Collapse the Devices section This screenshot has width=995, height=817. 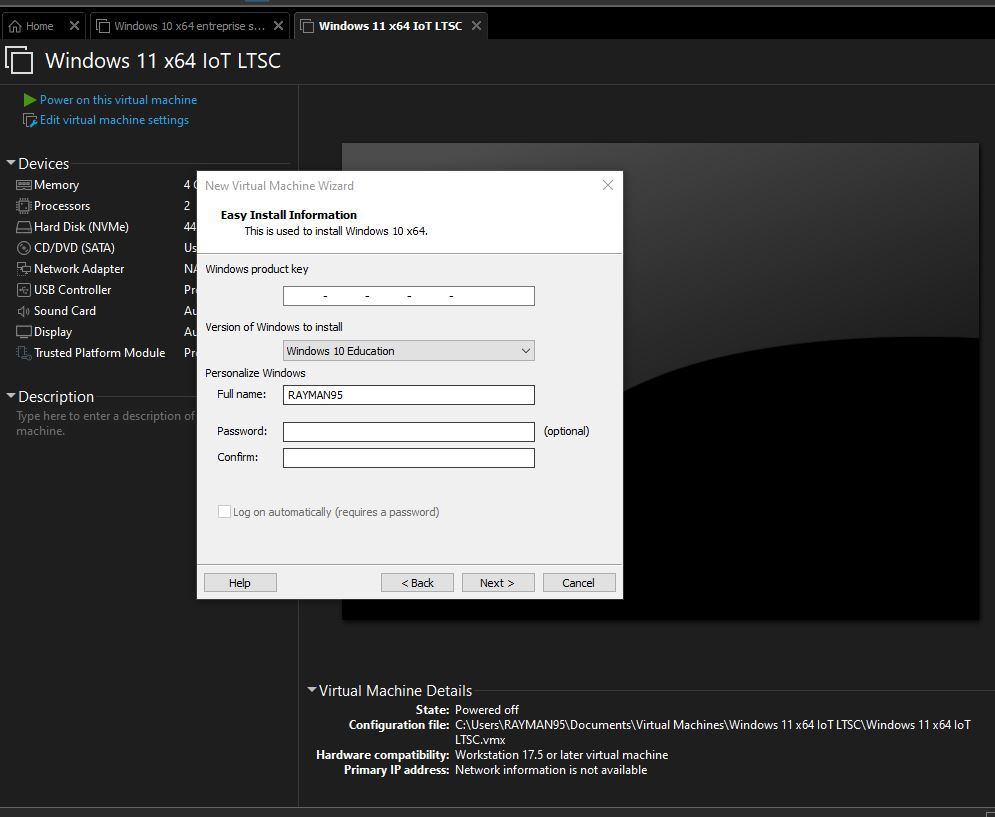coord(11,164)
